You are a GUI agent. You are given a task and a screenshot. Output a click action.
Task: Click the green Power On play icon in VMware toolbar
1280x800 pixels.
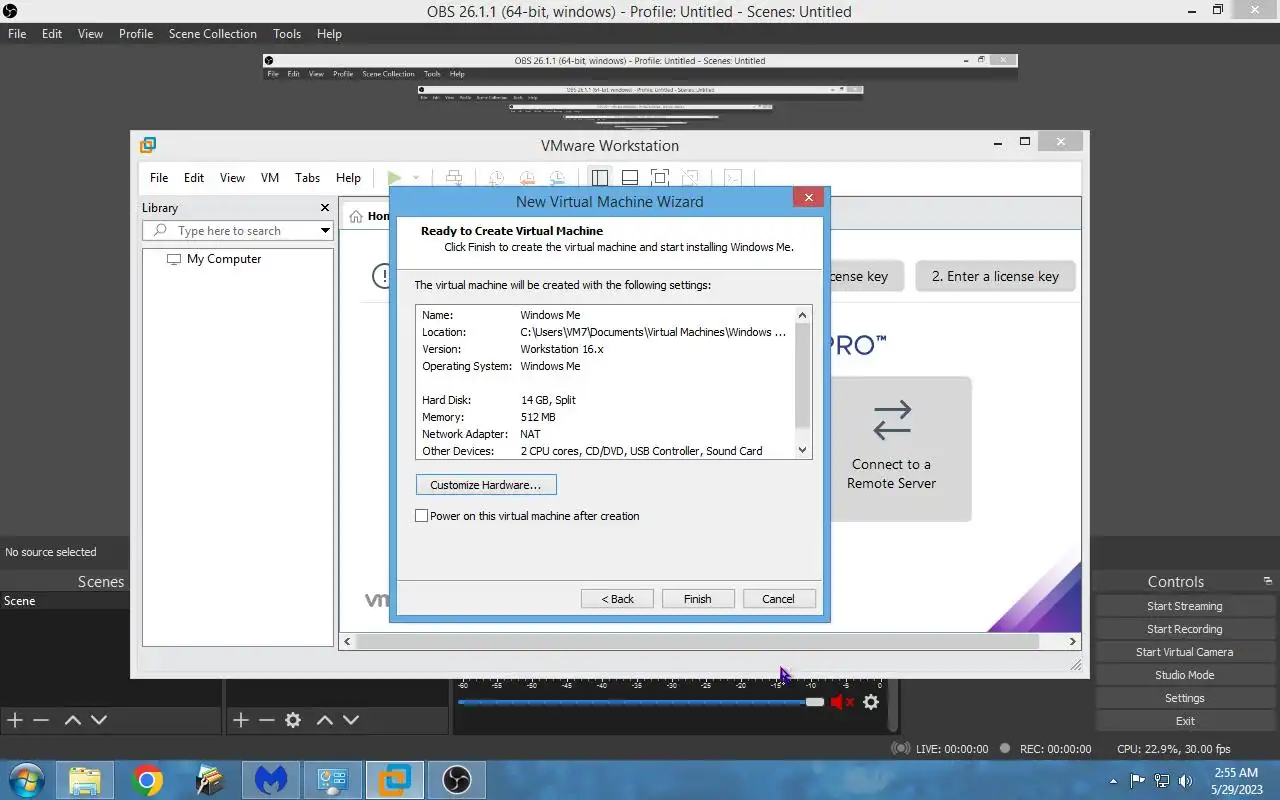coord(394,178)
